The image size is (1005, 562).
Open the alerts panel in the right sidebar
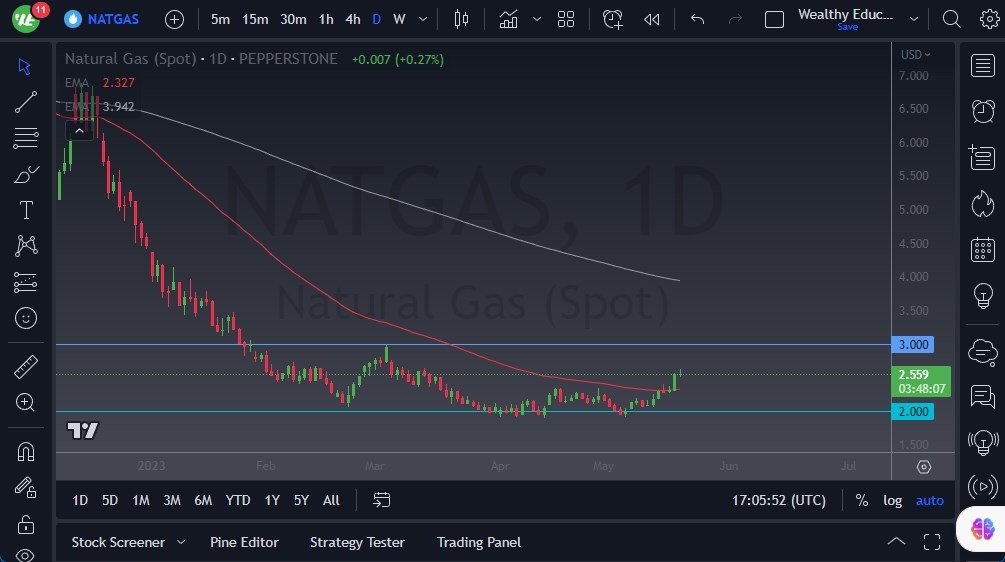(x=983, y=111)
